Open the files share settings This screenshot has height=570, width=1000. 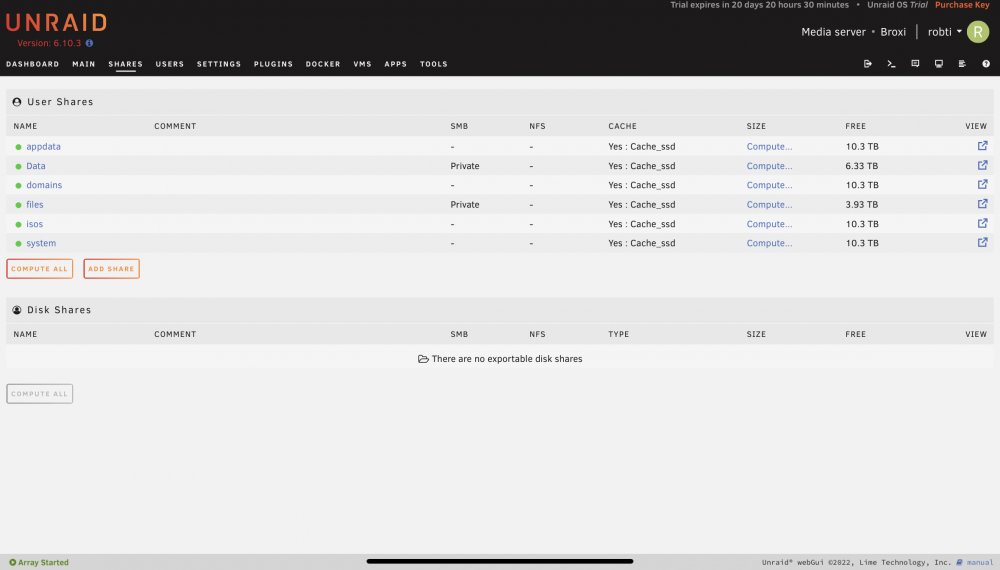pyautogui.click(x=35, y=205)
